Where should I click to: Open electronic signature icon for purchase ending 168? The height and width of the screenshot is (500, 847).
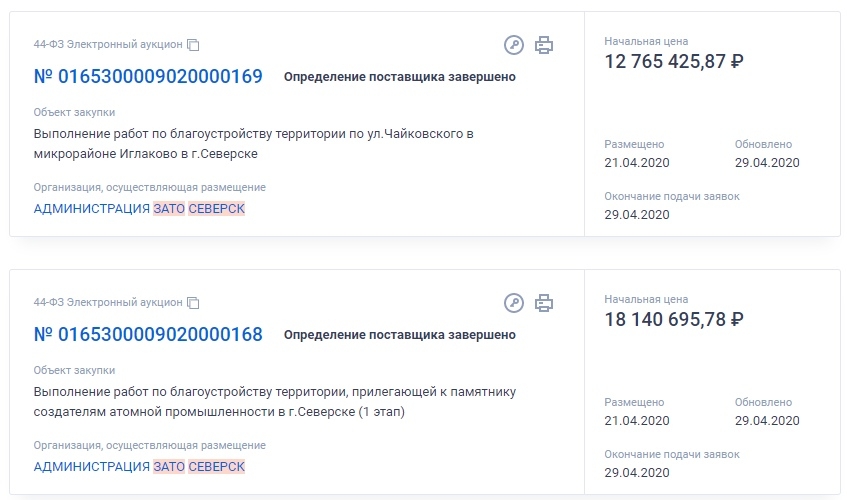click(x=514, y=303)
